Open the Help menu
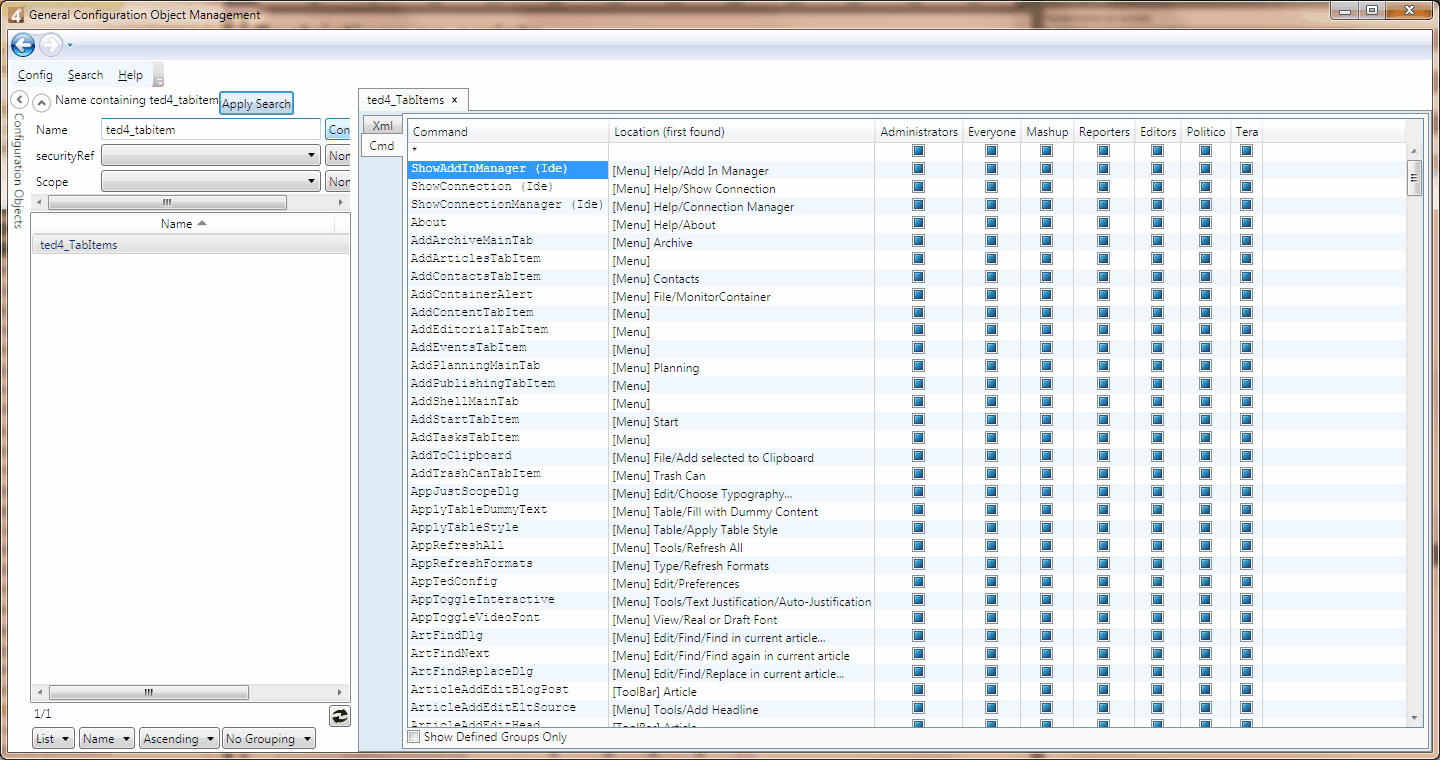Image resolution: width=1440 pixels, height=760 pixels. point(130,75)
